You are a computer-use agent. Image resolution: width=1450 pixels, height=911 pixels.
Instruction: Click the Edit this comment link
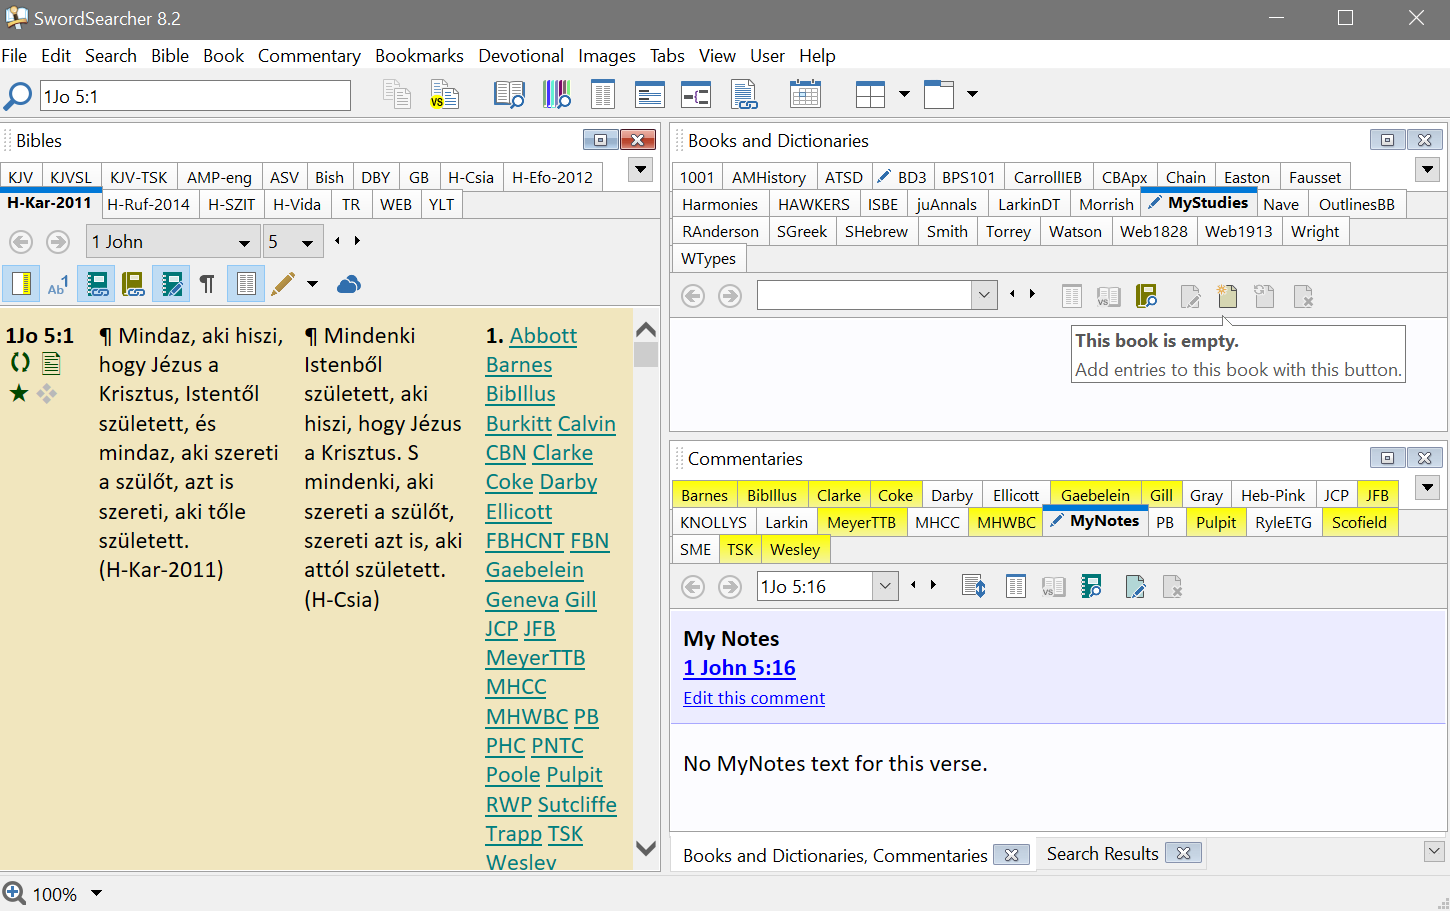(754, 698)
